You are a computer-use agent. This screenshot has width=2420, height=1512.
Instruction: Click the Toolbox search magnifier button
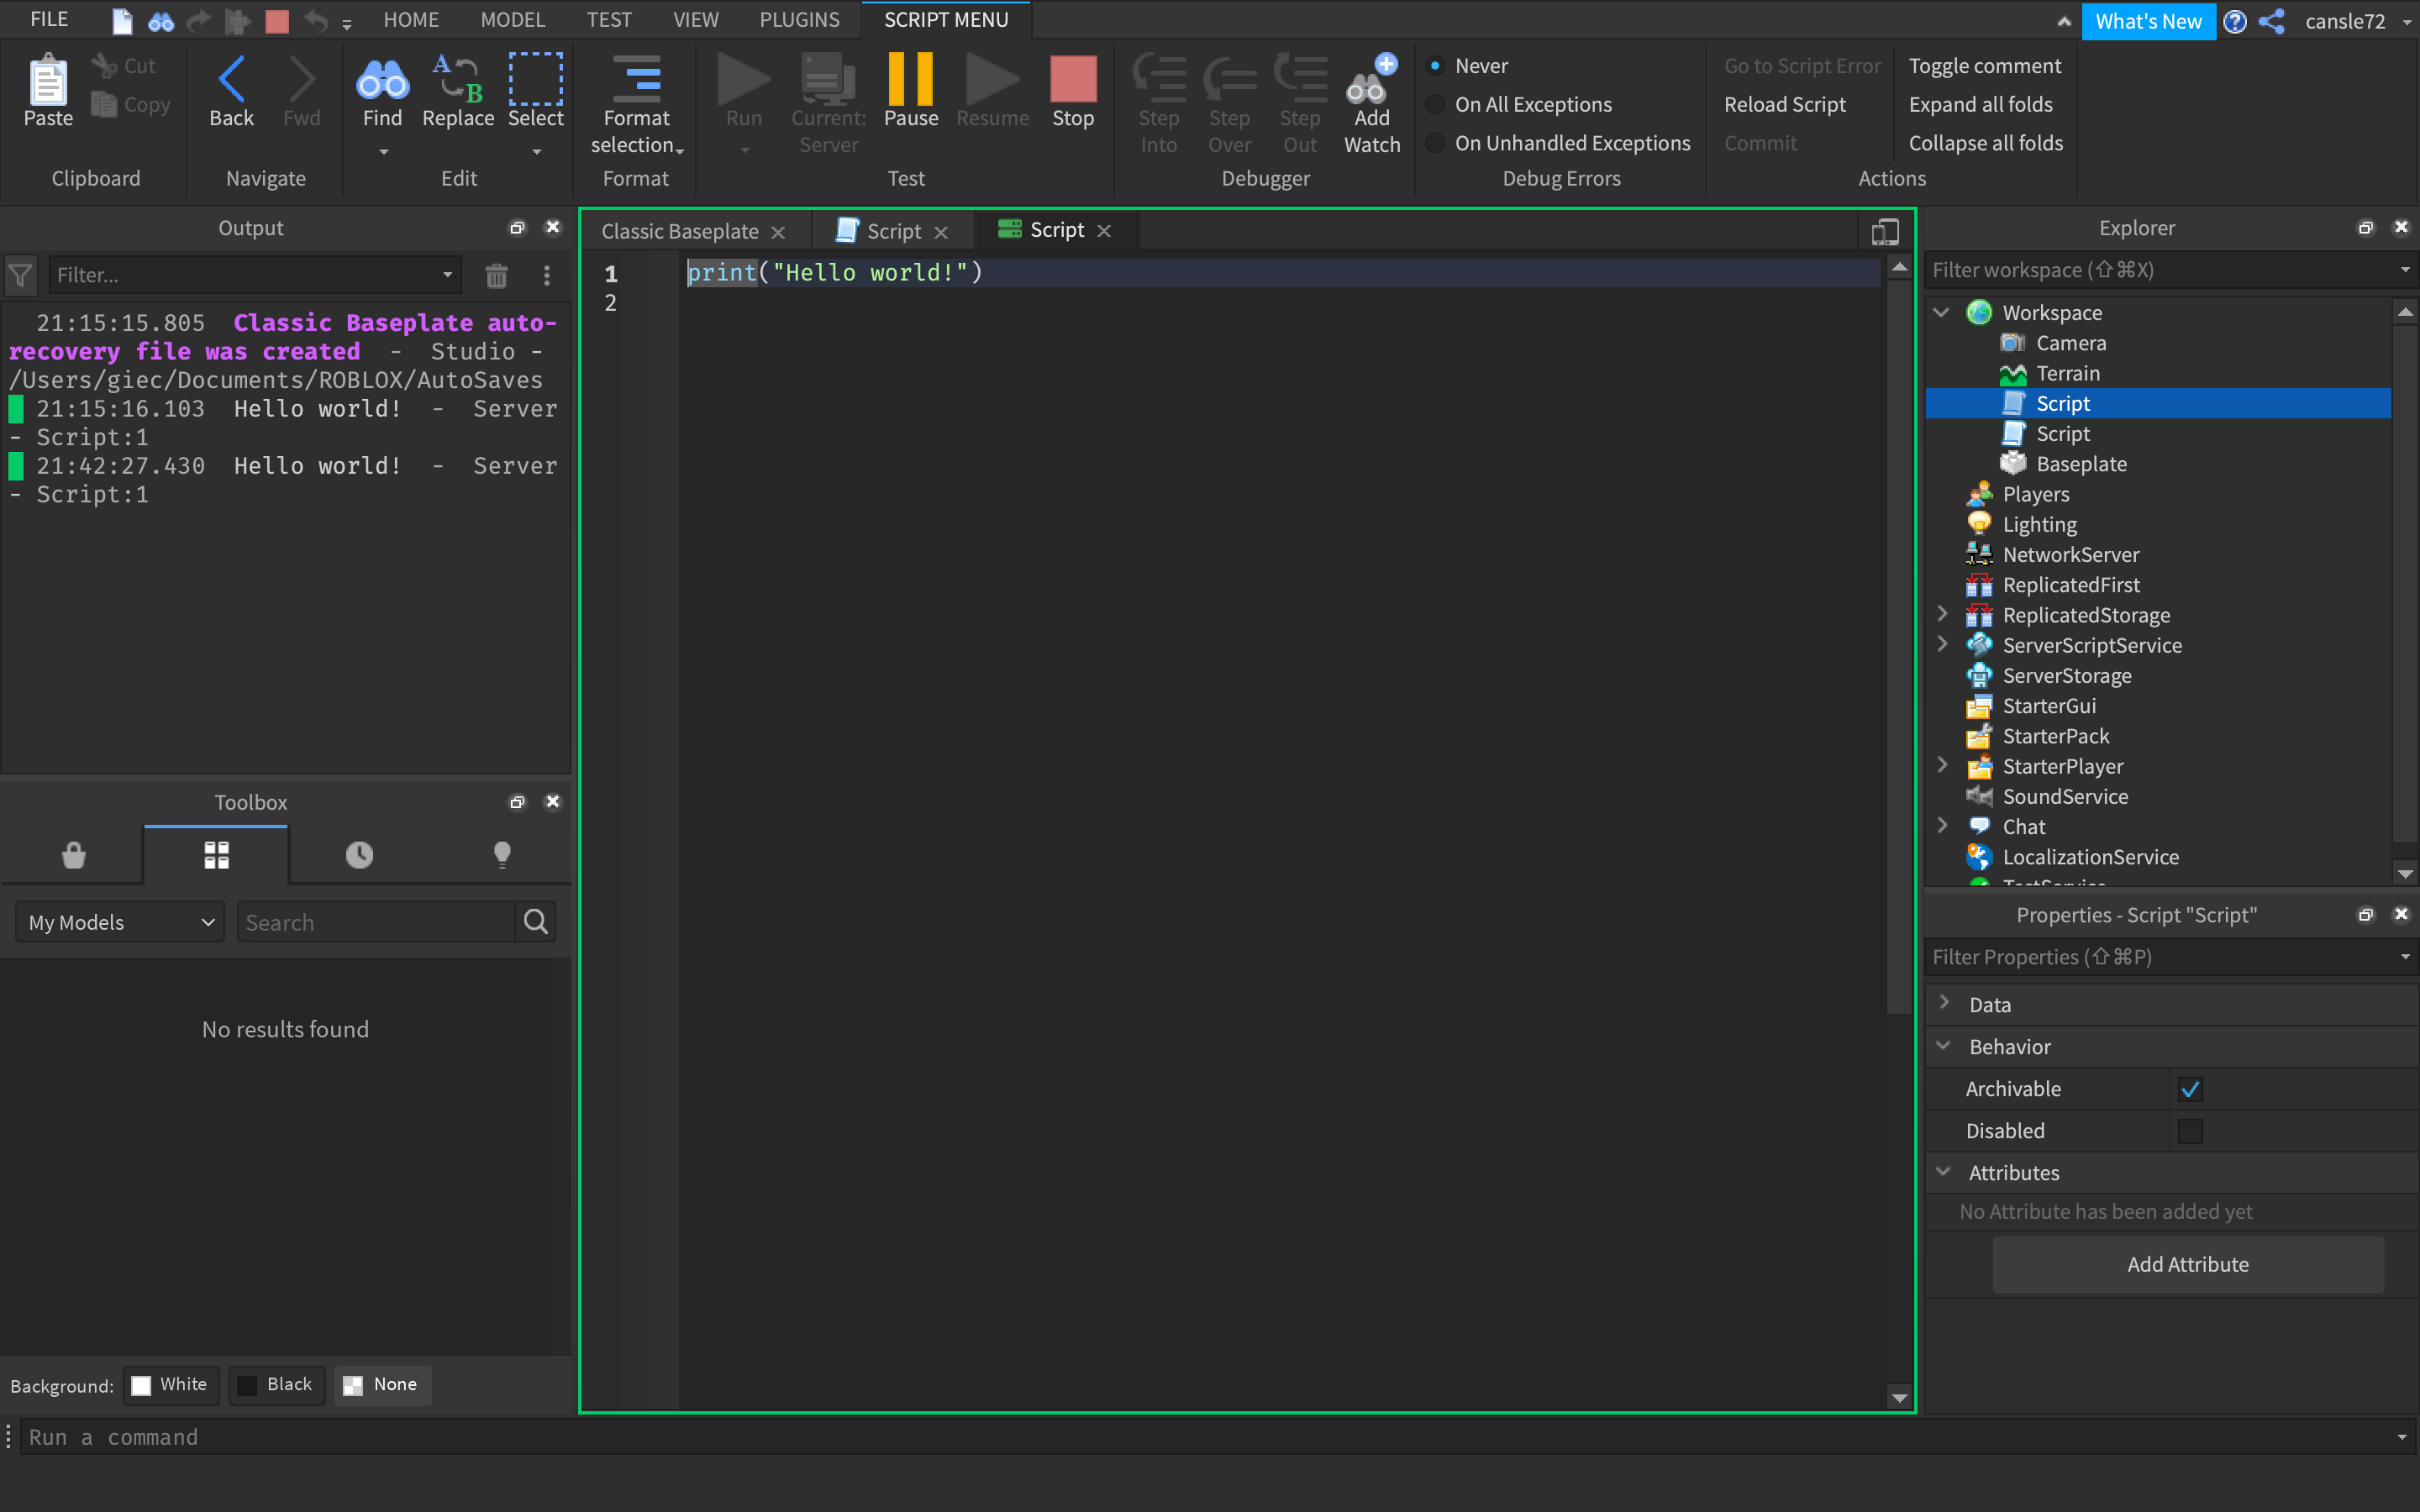(x=536, y=922)
